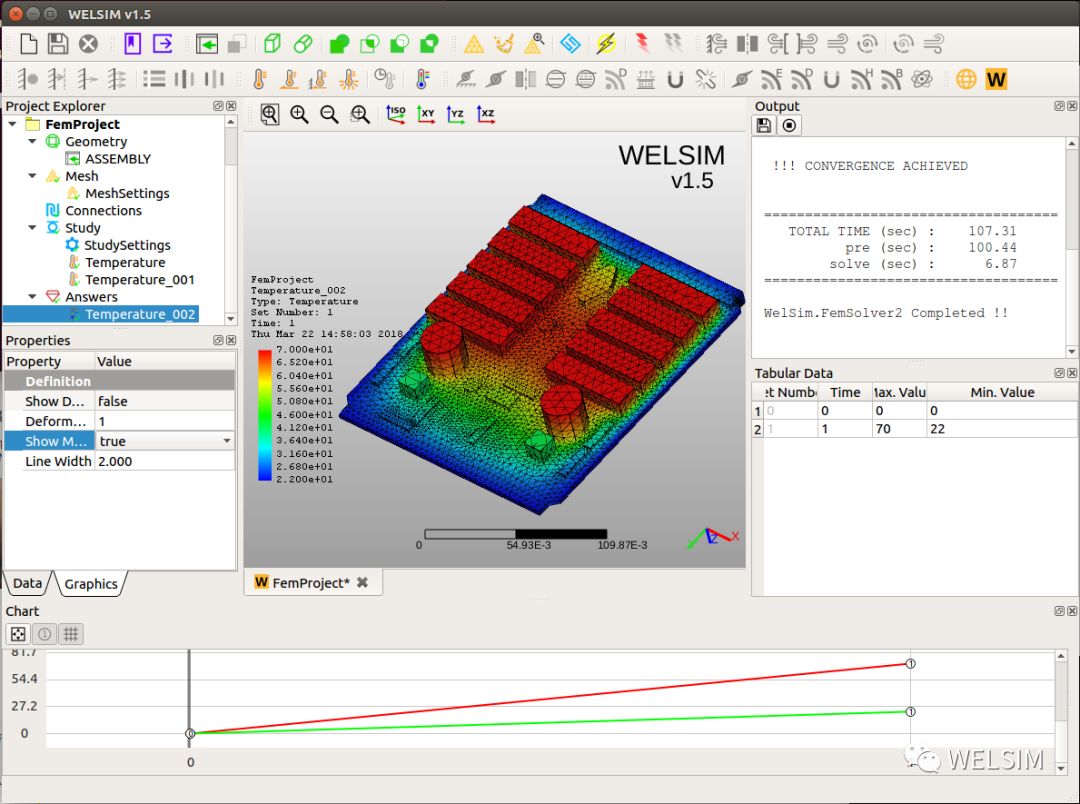Select Connections in the project tree
This screenshot has height=804, width=1080.
(103, 210)
